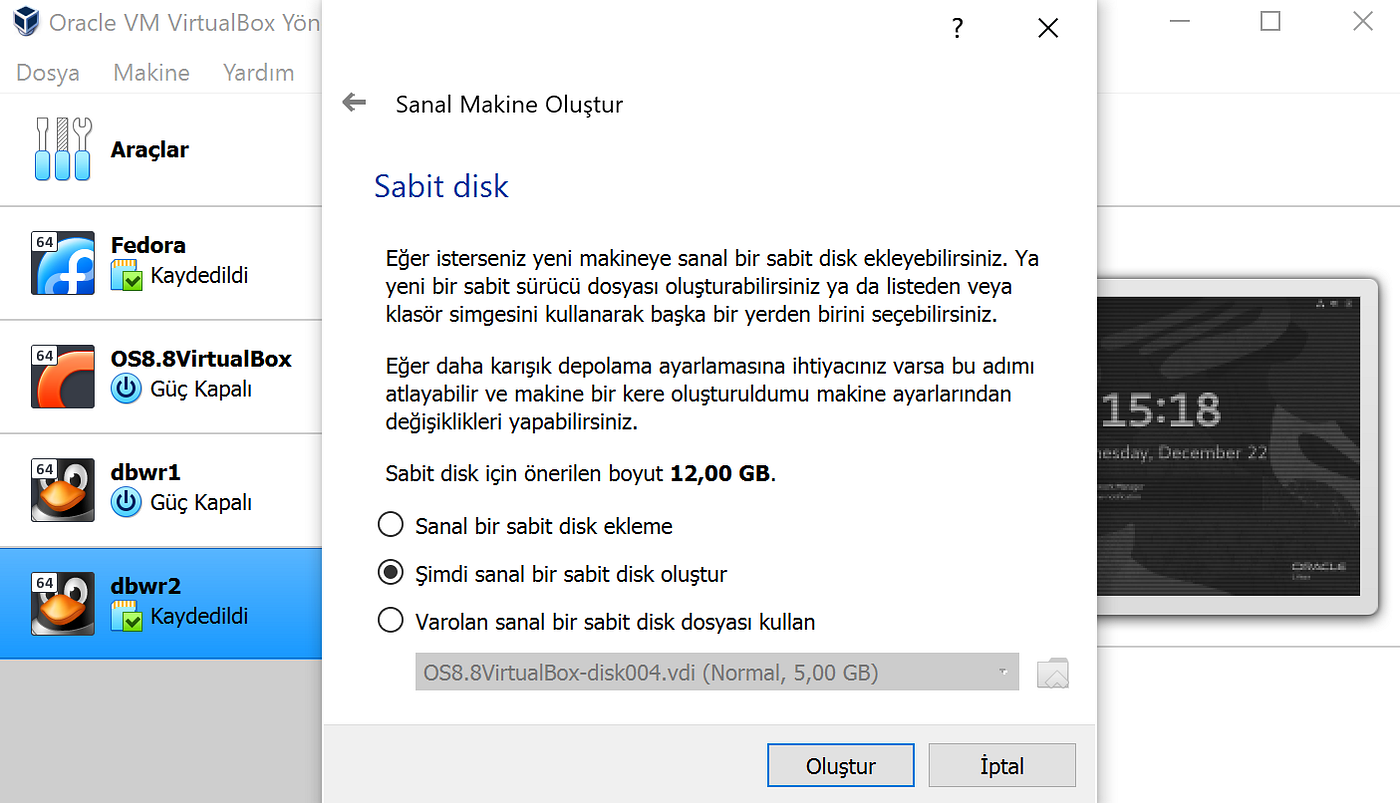Click dbwr2 saved state icon
The width and height of the screenshot is (1400, 803).
126,617
